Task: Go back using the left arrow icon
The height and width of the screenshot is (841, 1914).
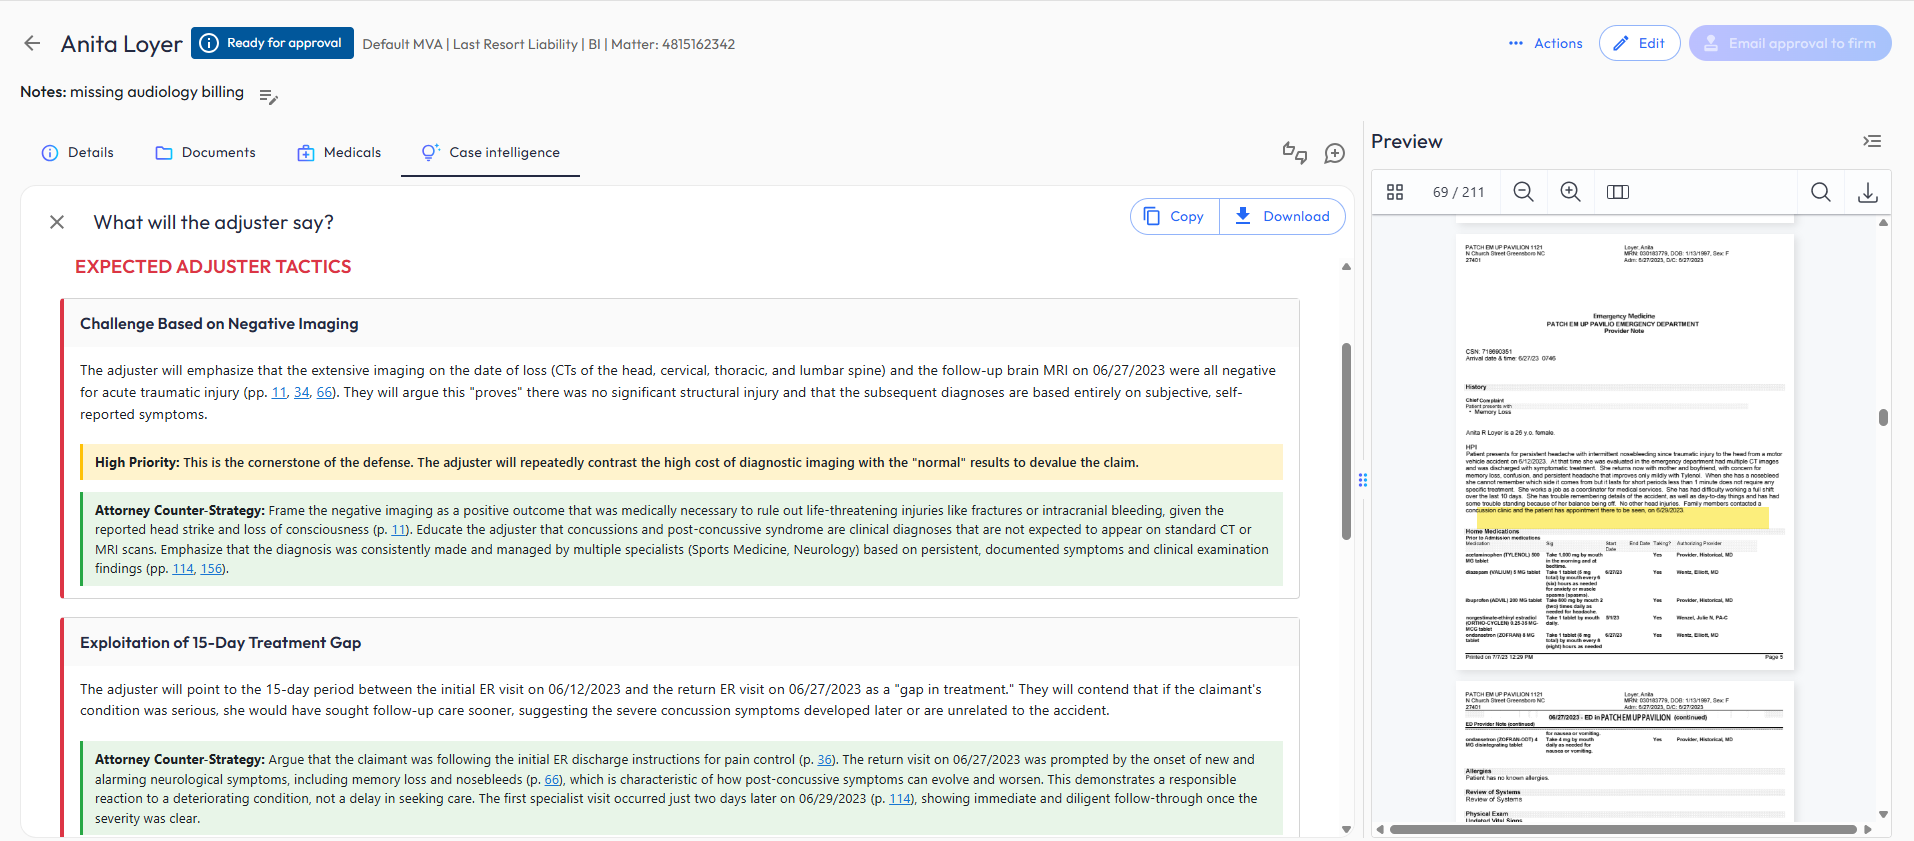Action: point(32,43)
